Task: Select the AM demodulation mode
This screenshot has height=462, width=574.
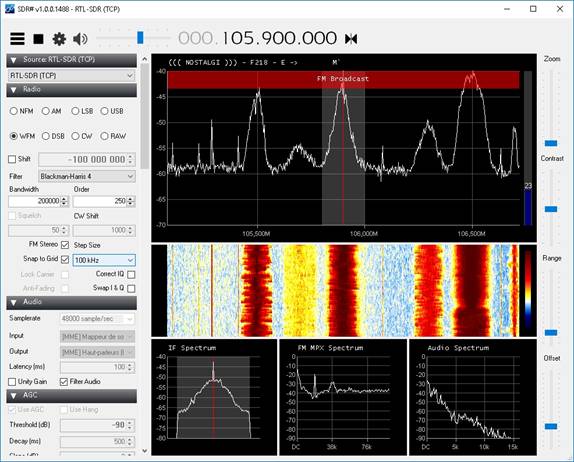Action: pos(52,111)
